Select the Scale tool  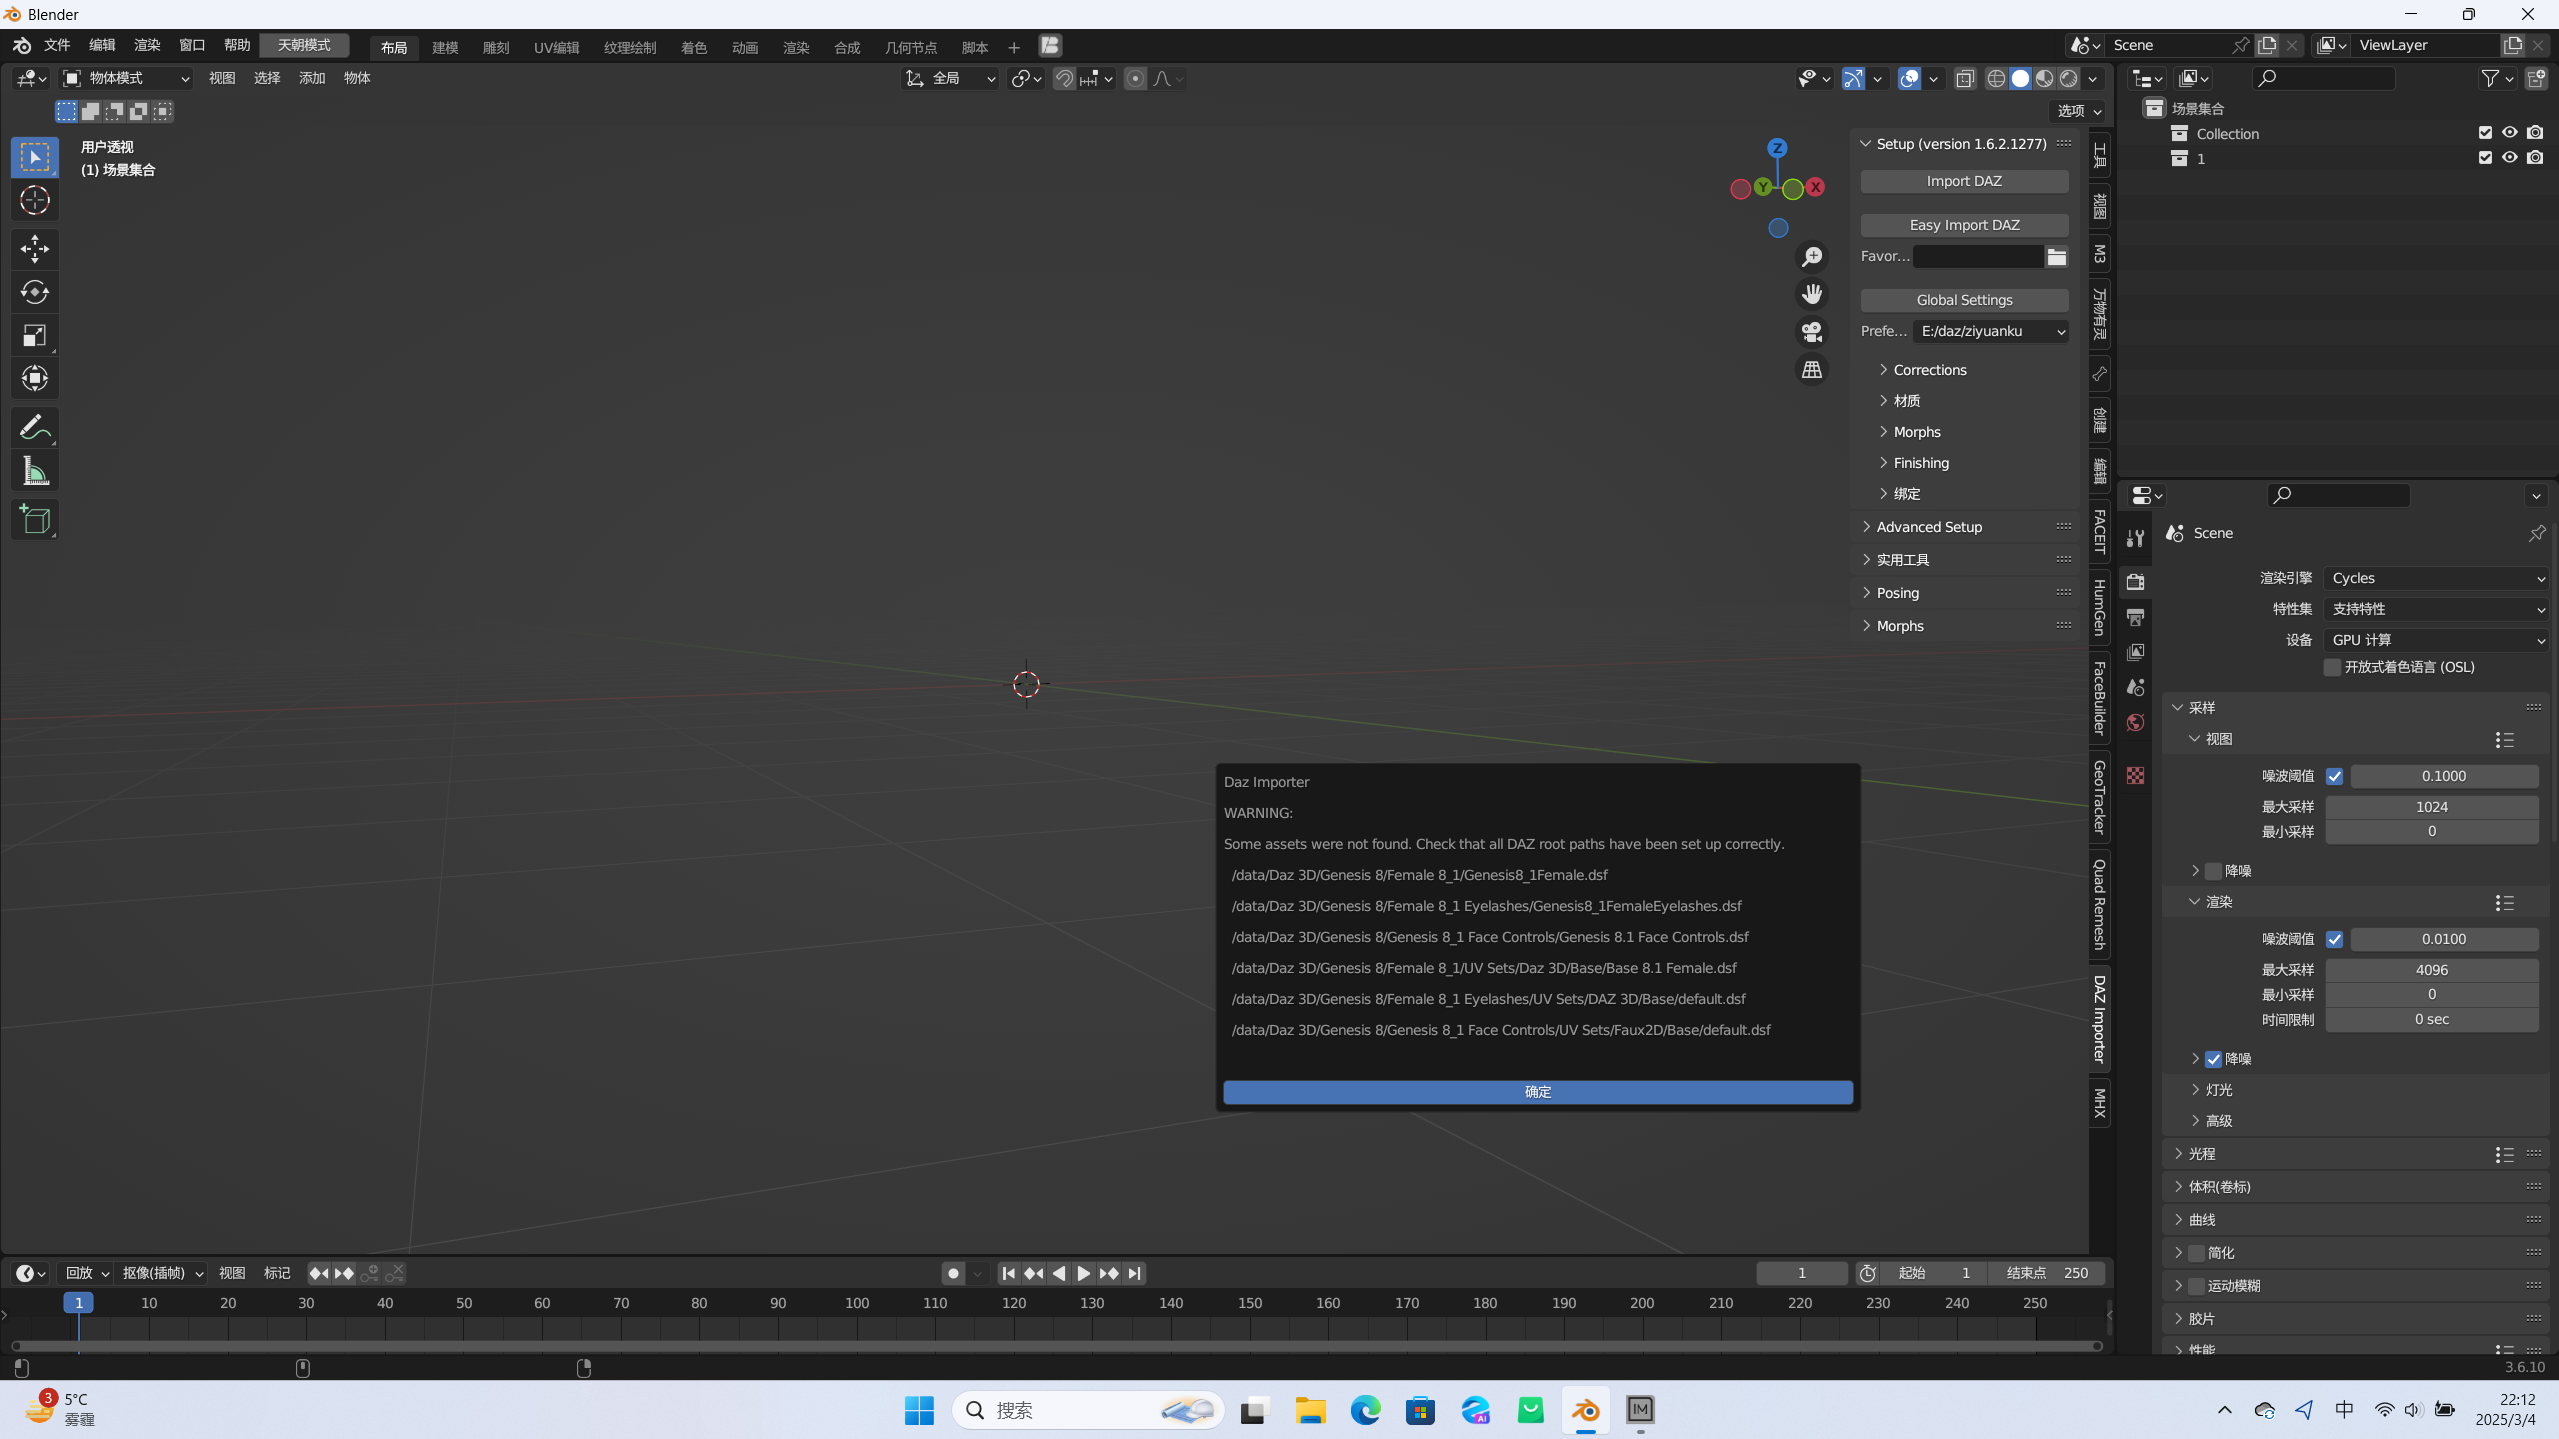pyautogui.click(x=35, y=335)
